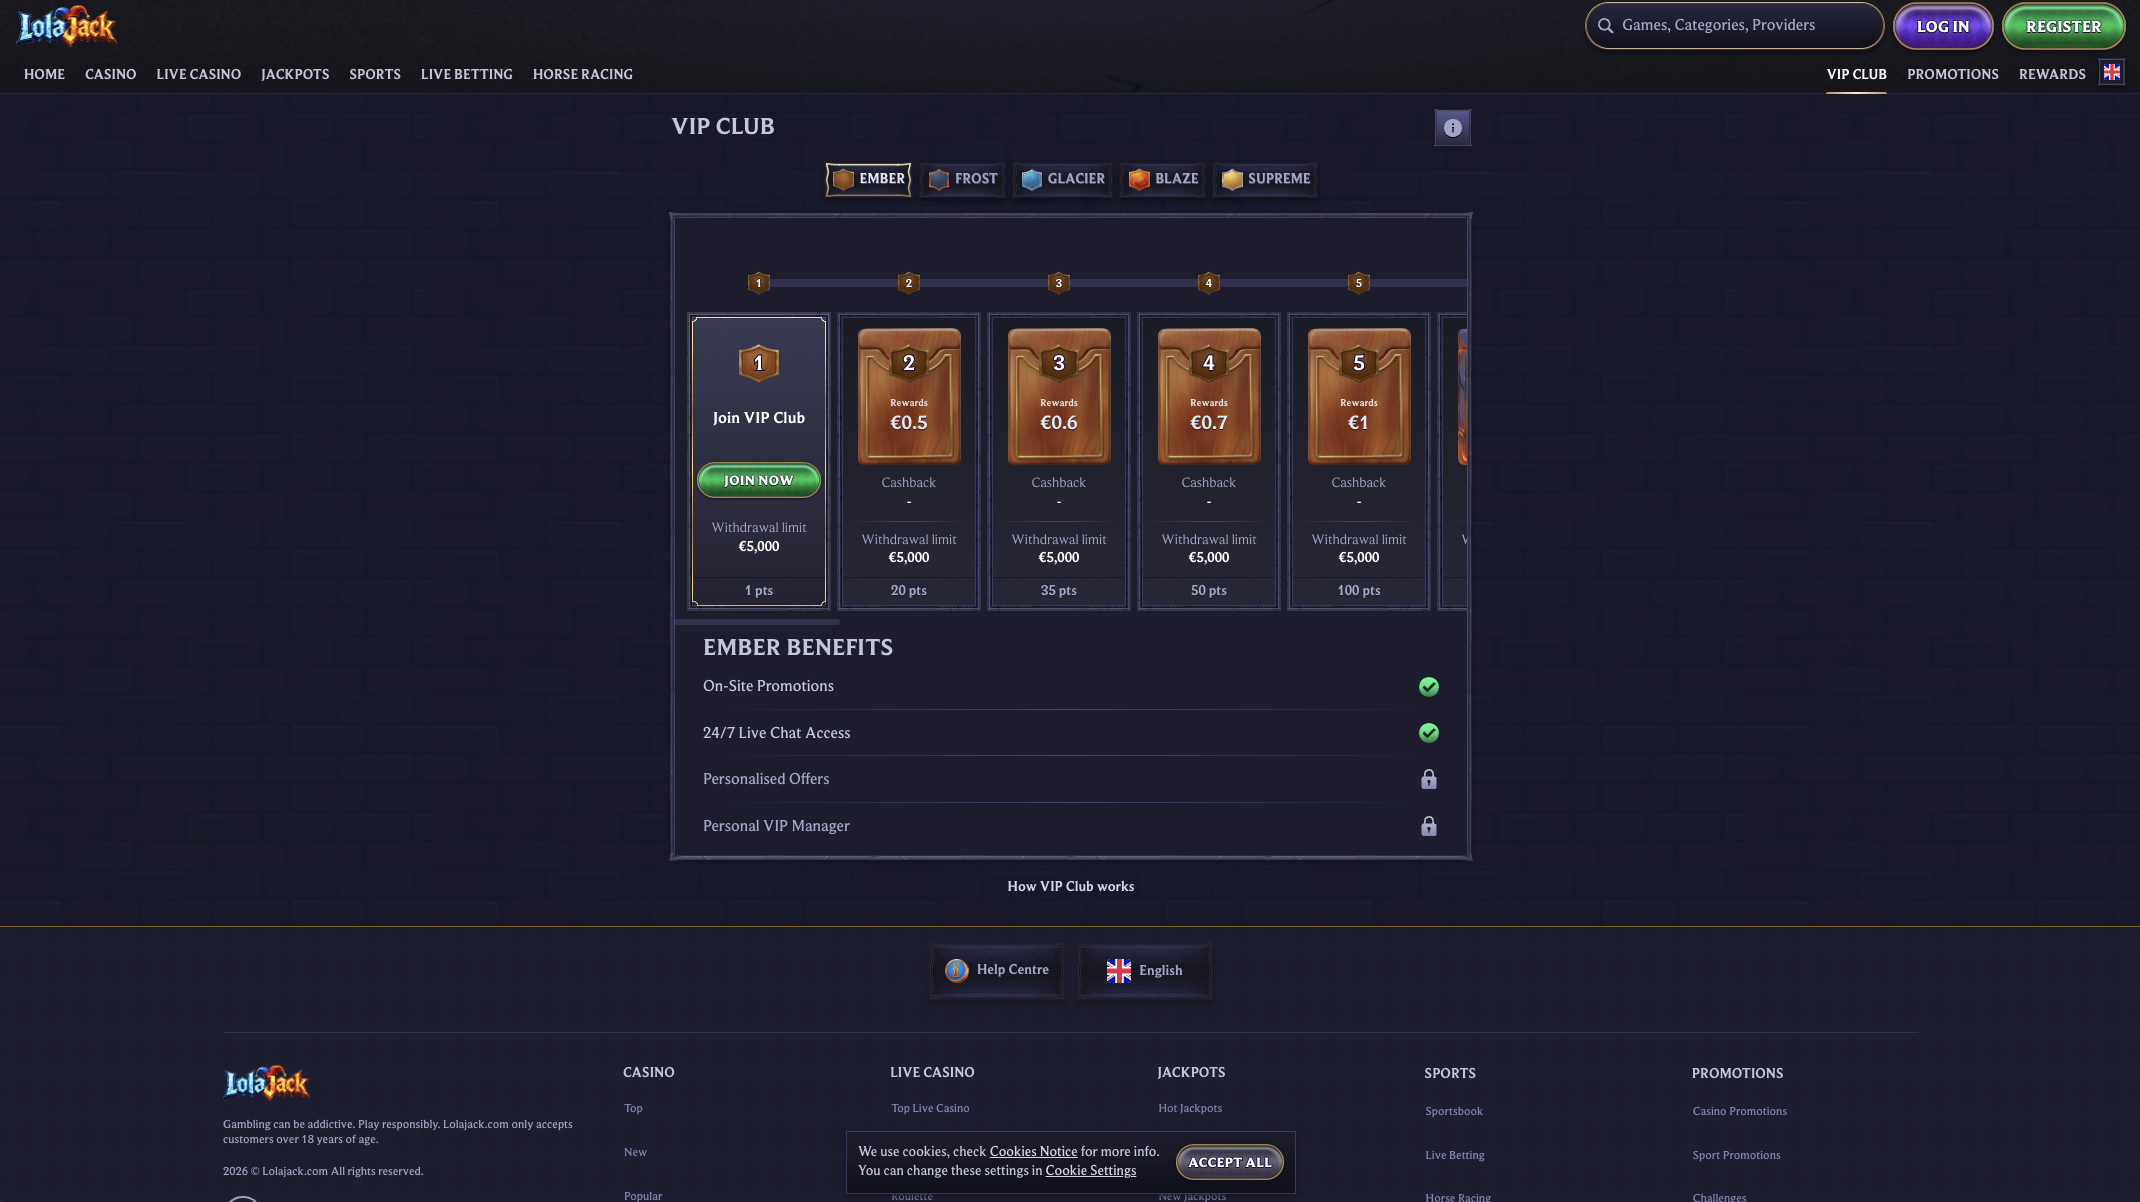Switch to the Frost tier tab
This screenshot has width=2140, height=1202.
pos(963,179)
